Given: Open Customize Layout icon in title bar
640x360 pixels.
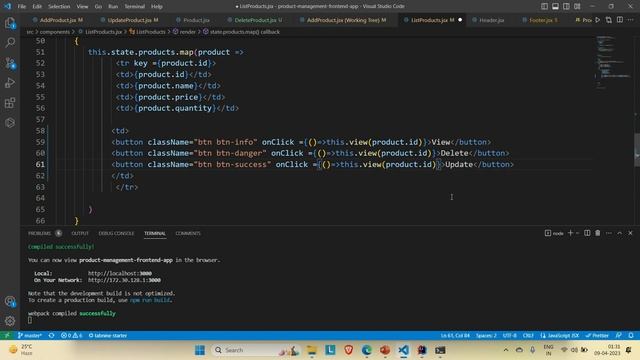Looking at the screenshot, I should point(578,6).
